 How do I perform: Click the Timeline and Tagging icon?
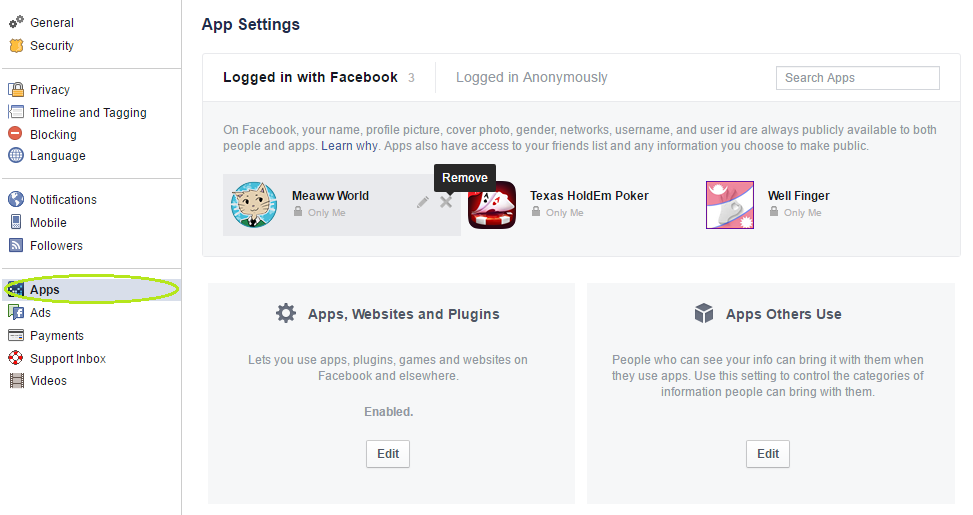tap(16, 112)
